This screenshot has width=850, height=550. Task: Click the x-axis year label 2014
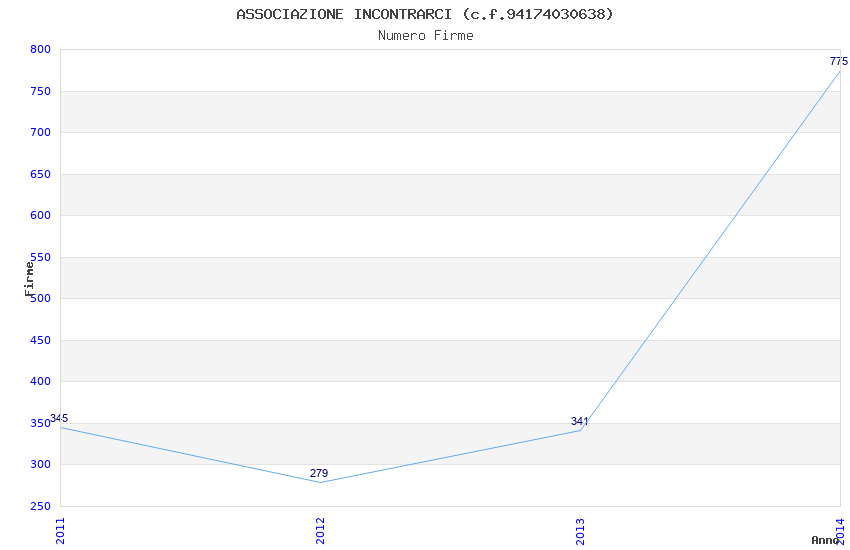pyautogui.click(x=840, y=530)
